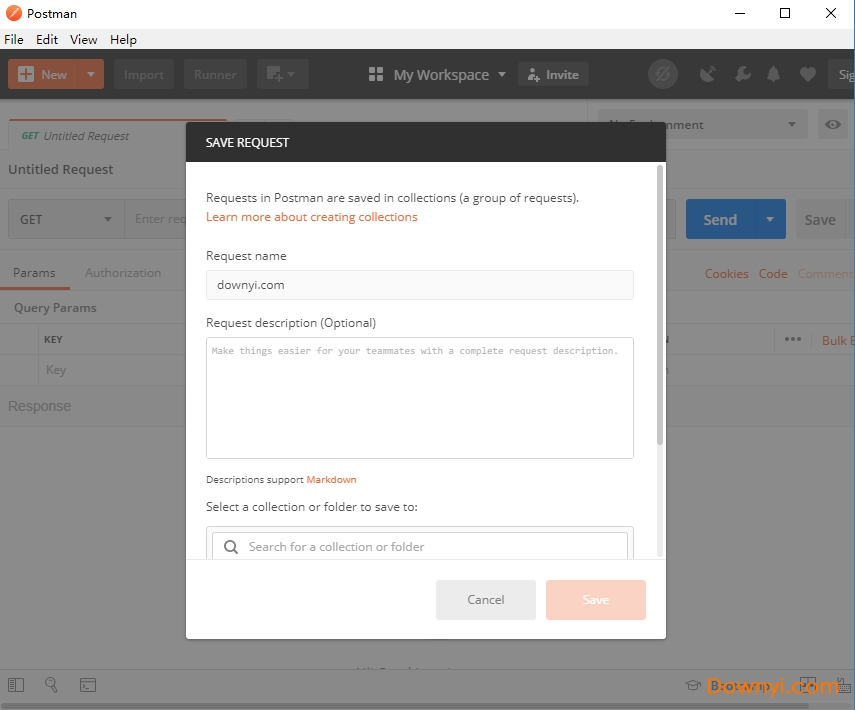This screenshot has height=710, width=855.
Task: Open the Bootcamp graduation cap icon
Action: tap(692, 685)
